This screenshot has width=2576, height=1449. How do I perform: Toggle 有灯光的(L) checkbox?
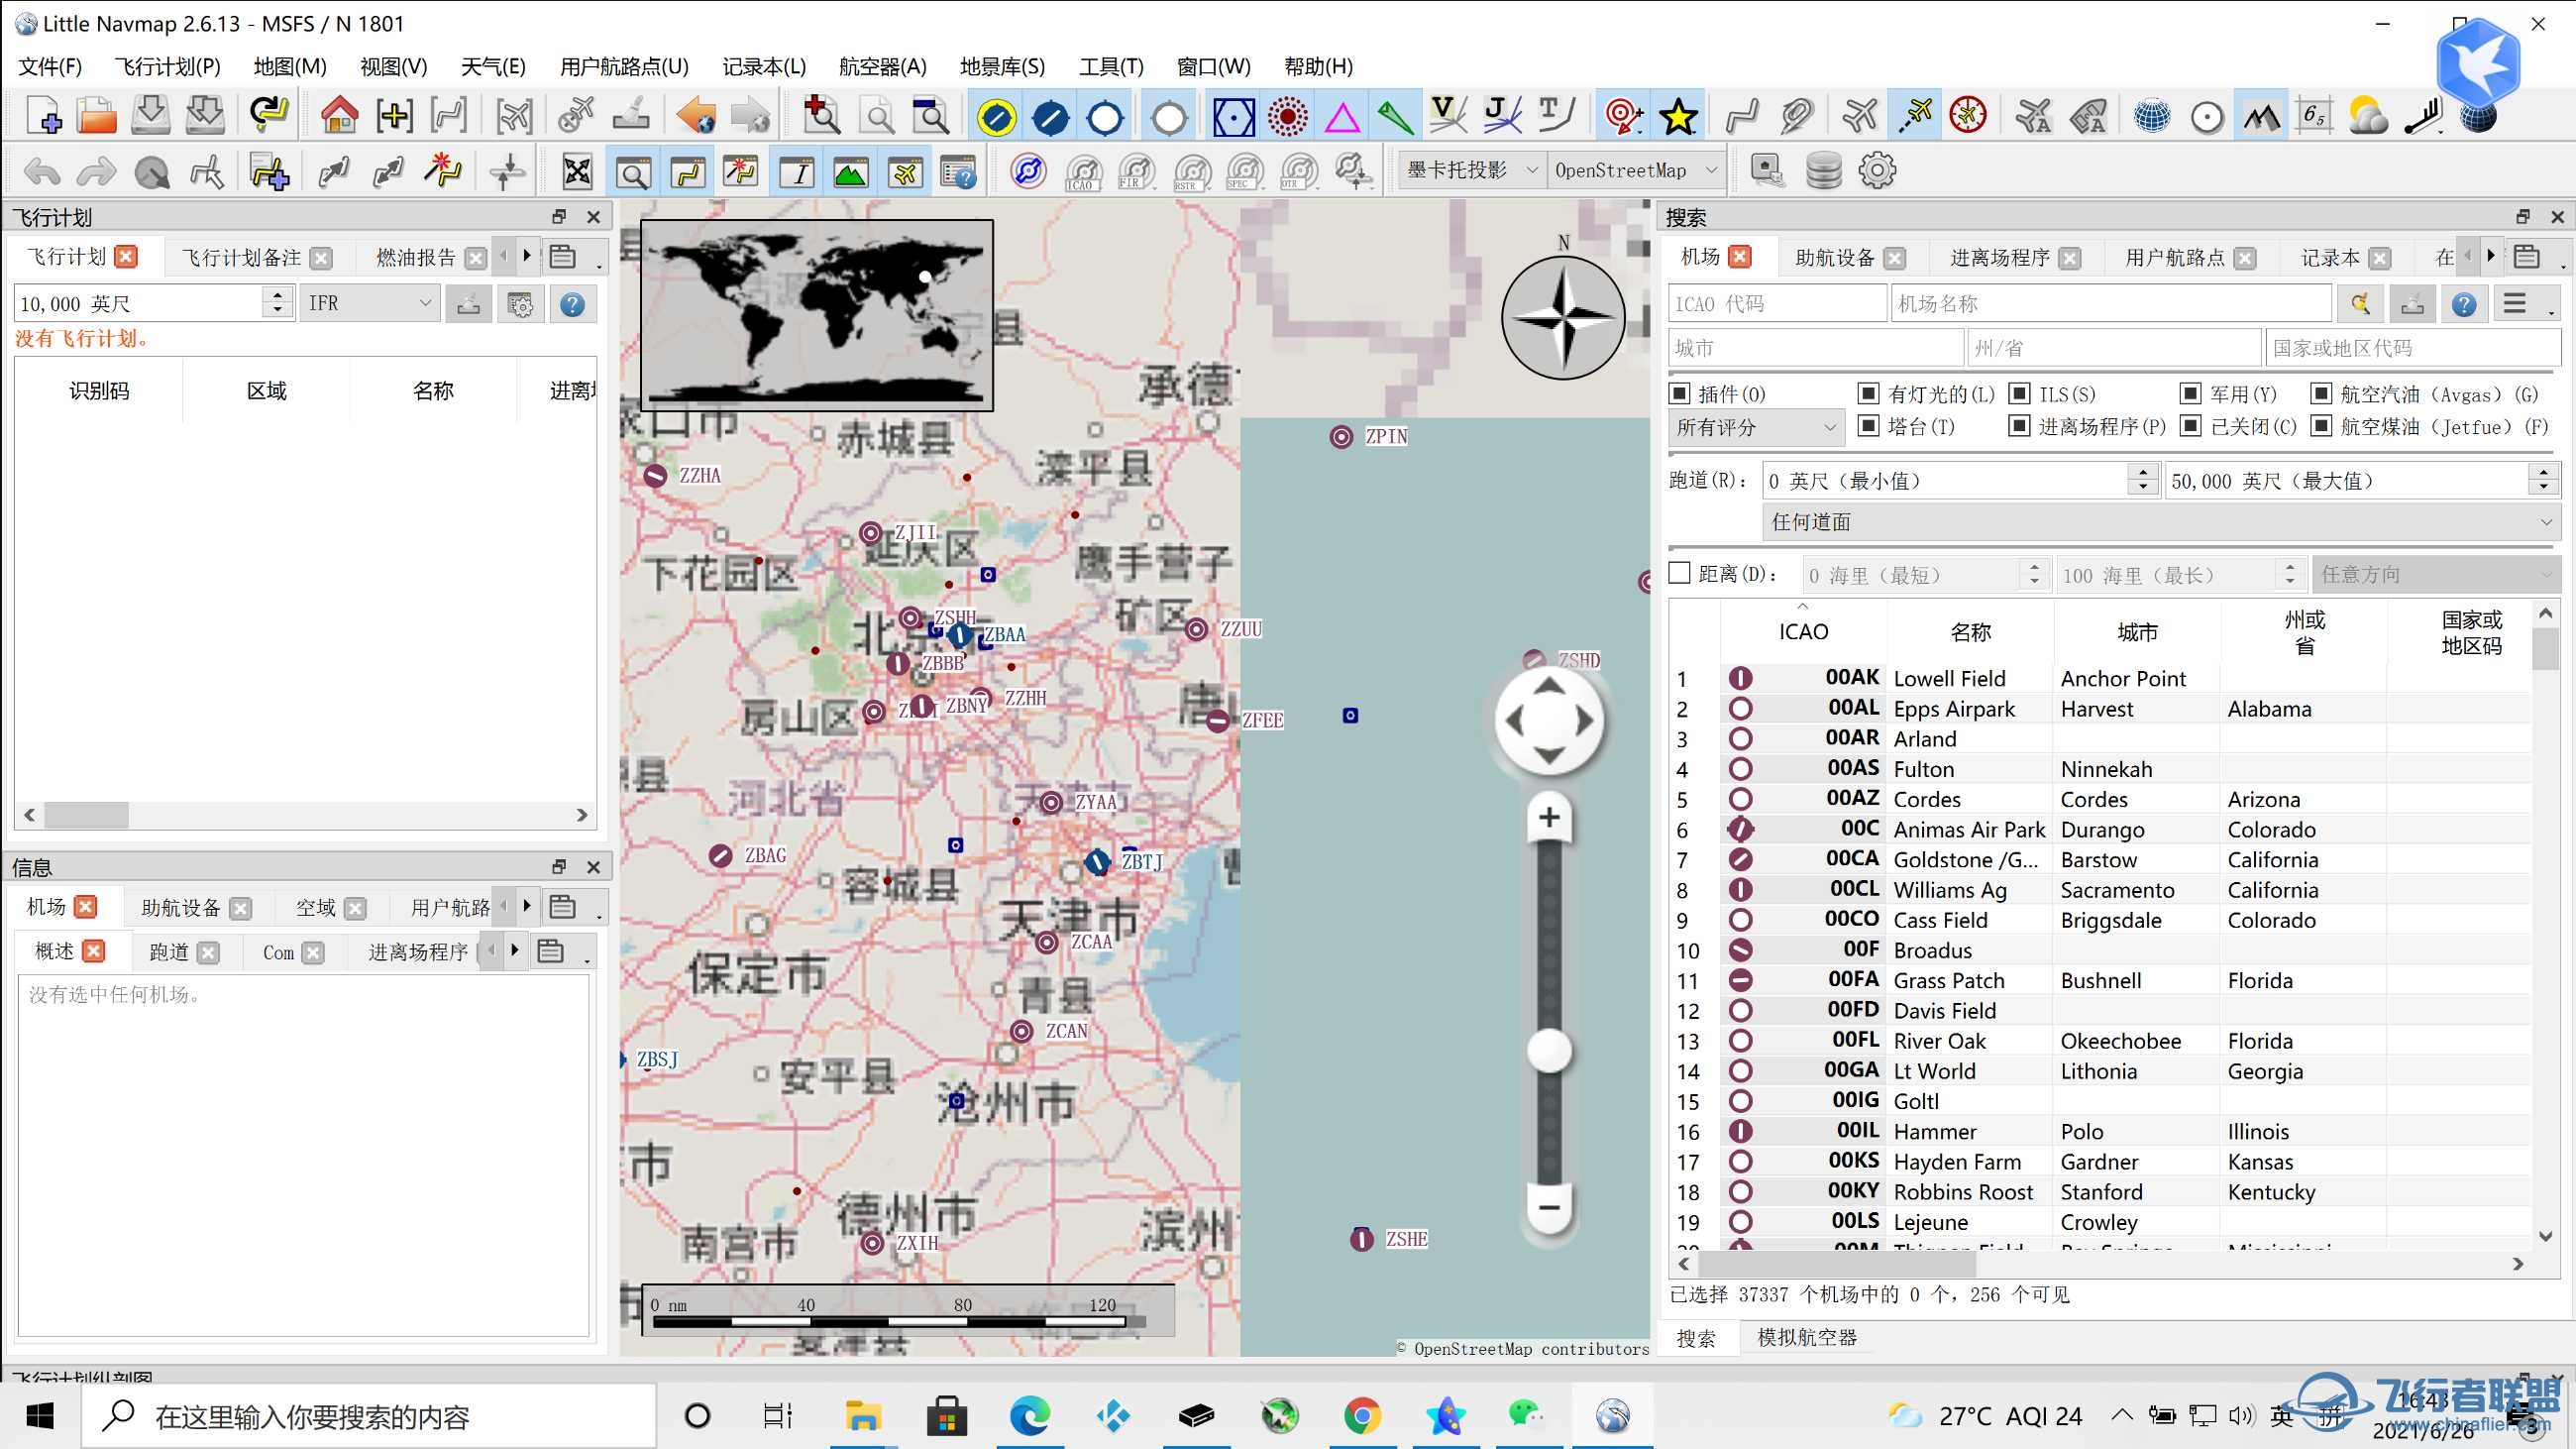click(1868, 393)
